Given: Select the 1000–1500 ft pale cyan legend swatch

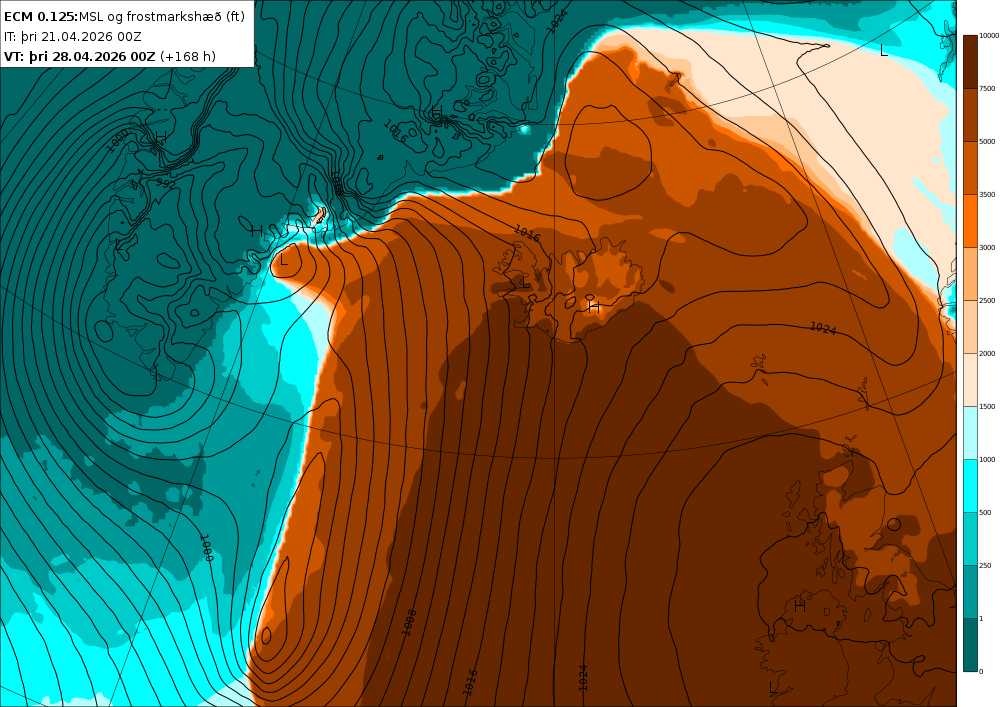Looking at the screenshot, I should click(969, 432).
